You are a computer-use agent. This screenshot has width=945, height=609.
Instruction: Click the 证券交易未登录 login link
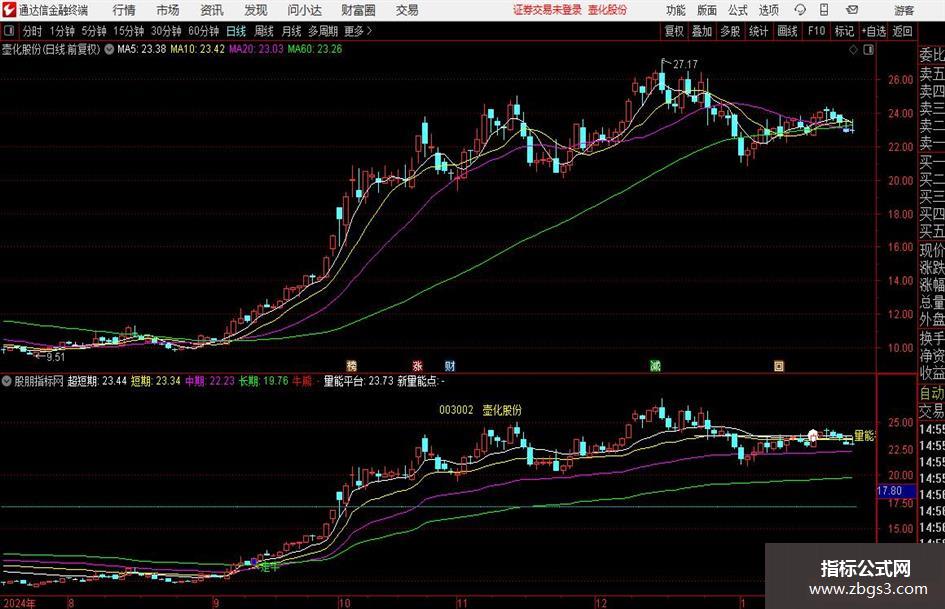(x=547, y=10)
